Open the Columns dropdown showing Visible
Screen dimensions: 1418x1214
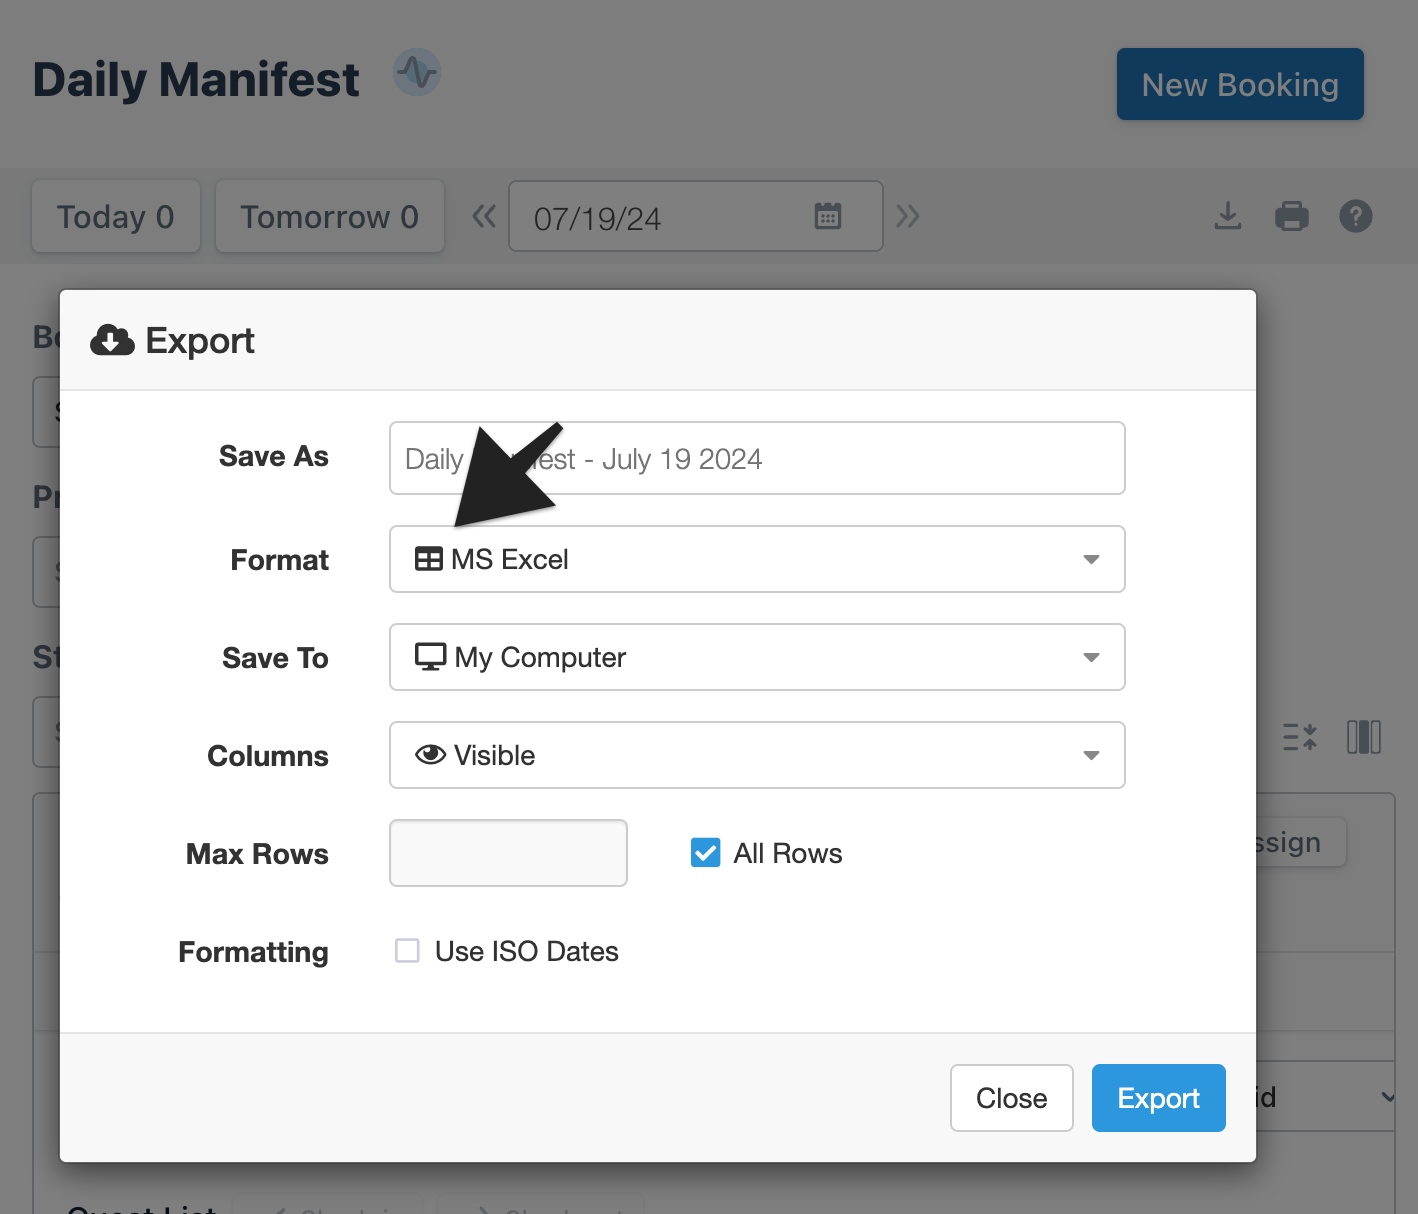[x=757, y=755]
